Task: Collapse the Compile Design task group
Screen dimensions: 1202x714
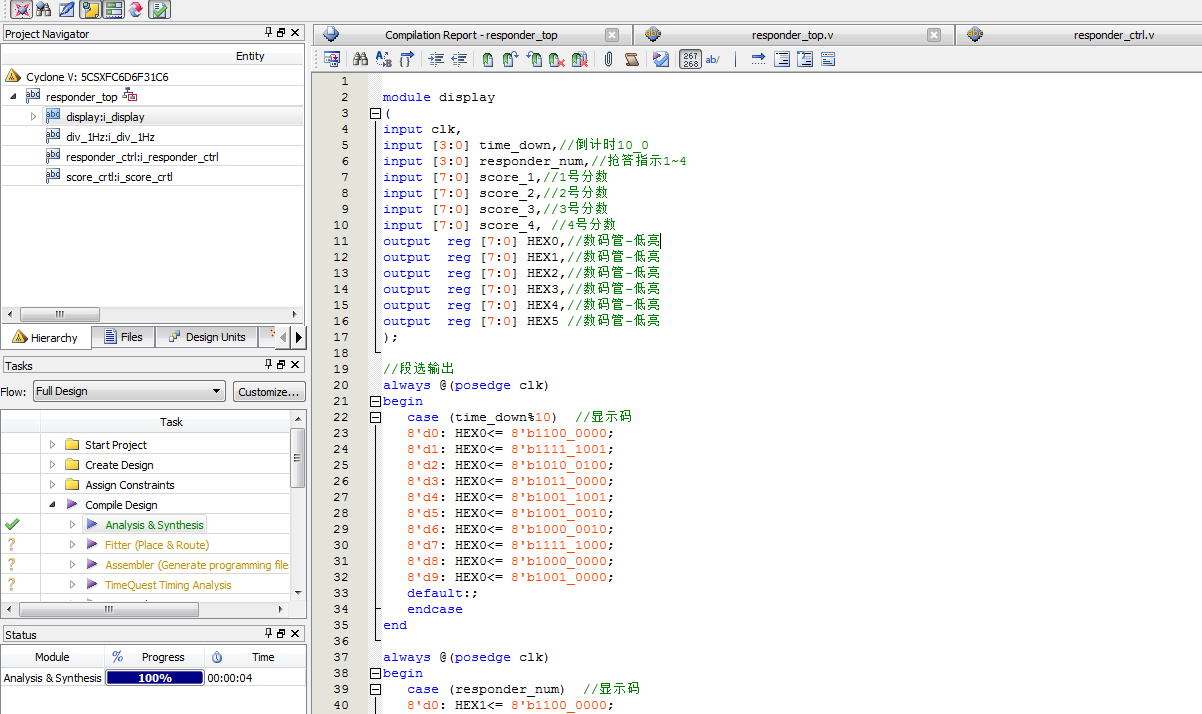Action: (x=52, y=505)
